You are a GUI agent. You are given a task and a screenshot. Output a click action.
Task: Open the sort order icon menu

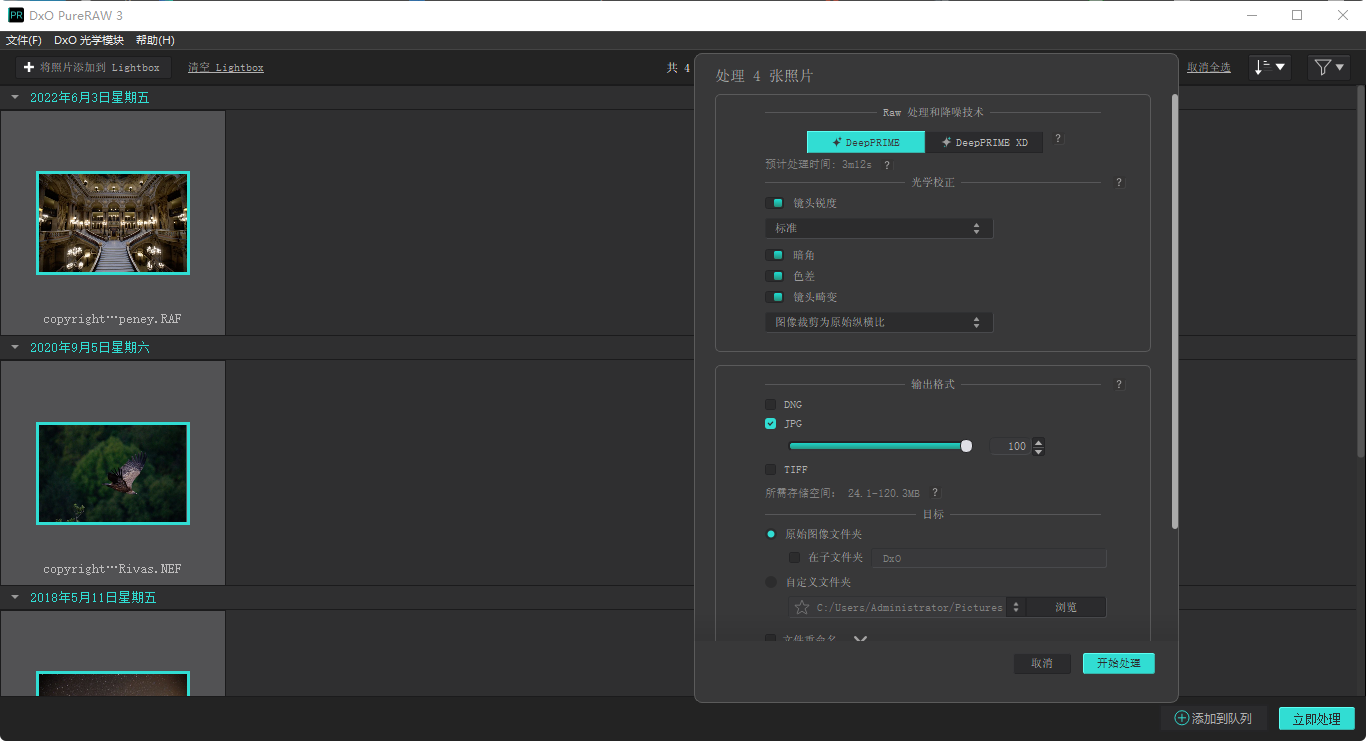click(1270, 67)
